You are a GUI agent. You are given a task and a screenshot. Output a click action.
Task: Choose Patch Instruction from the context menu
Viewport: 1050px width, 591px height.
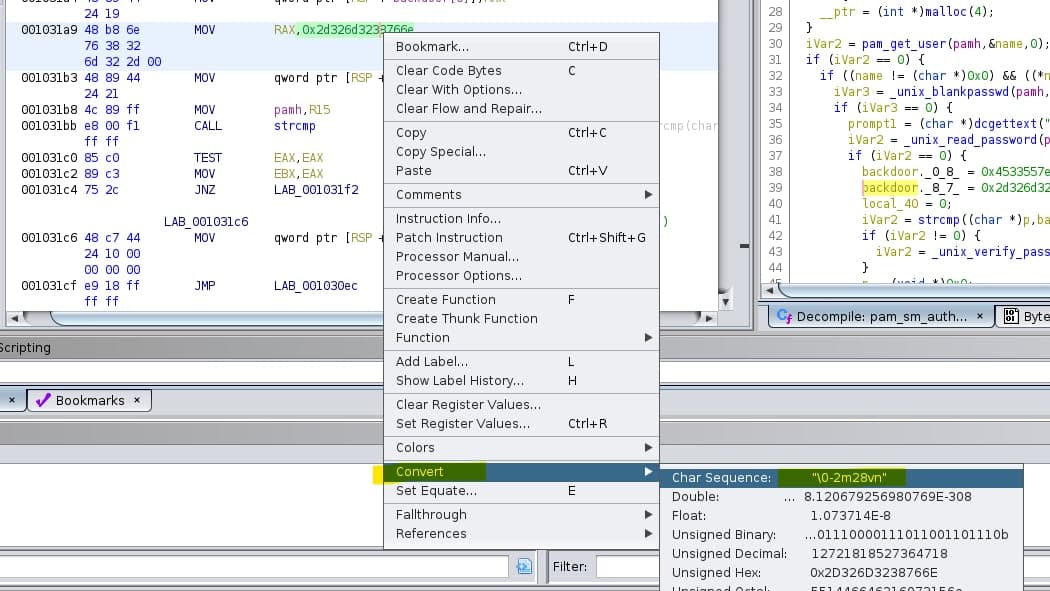click(449, 237)
